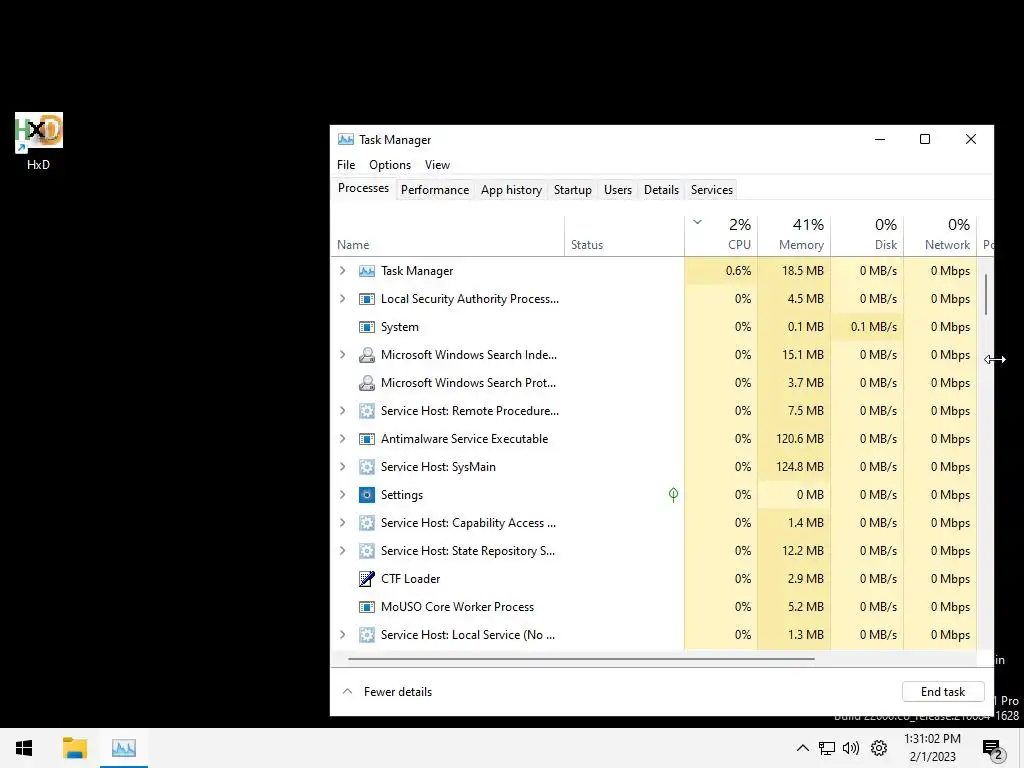
Task: Switch to the Startup tab
Action: coord(573,190)
